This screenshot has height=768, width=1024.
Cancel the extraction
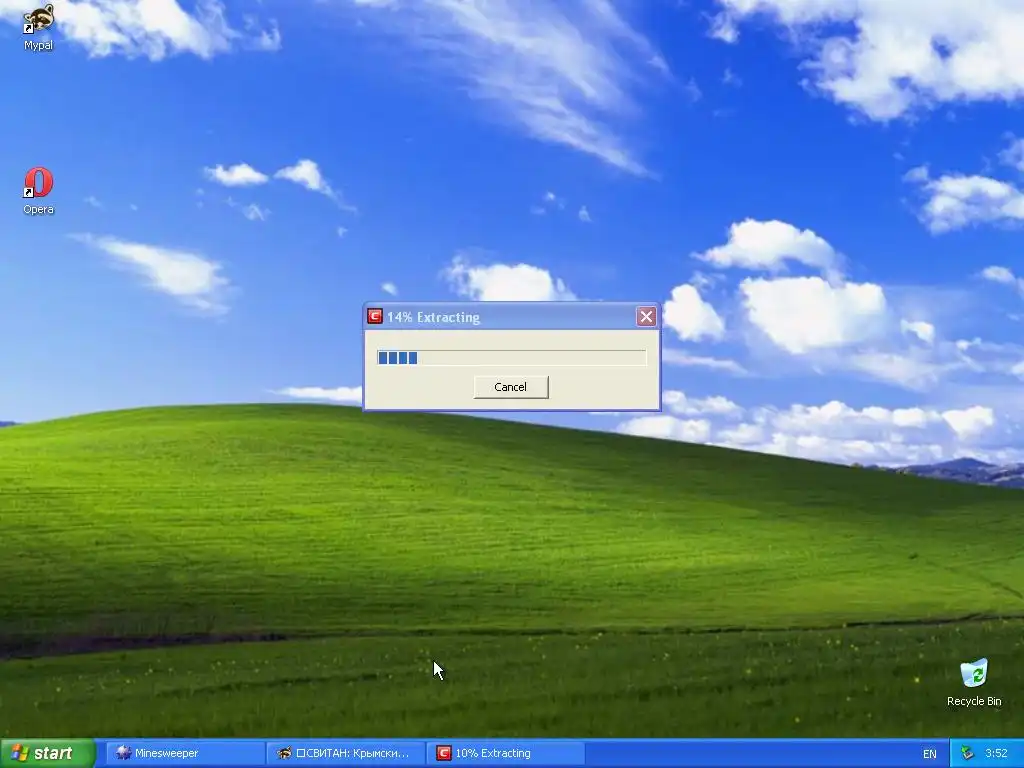(x=511, y=387)
